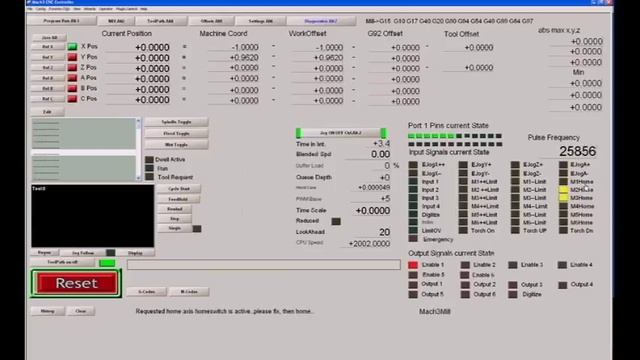Viewport: 640px width, 360px height.
Task: Click the yellow M2Home input LED
Action: (563, 190)
